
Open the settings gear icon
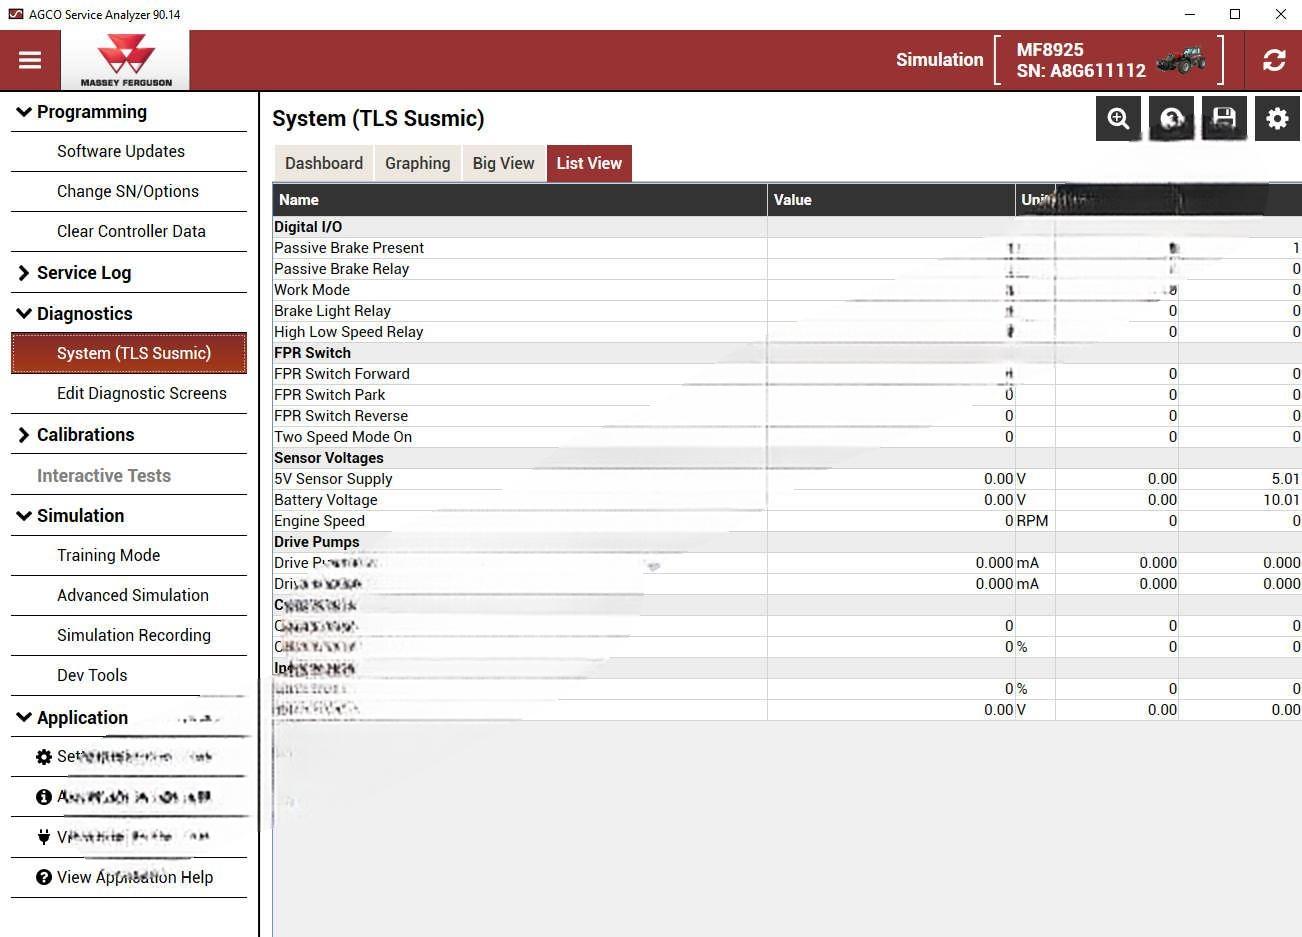click(1277, 119)
